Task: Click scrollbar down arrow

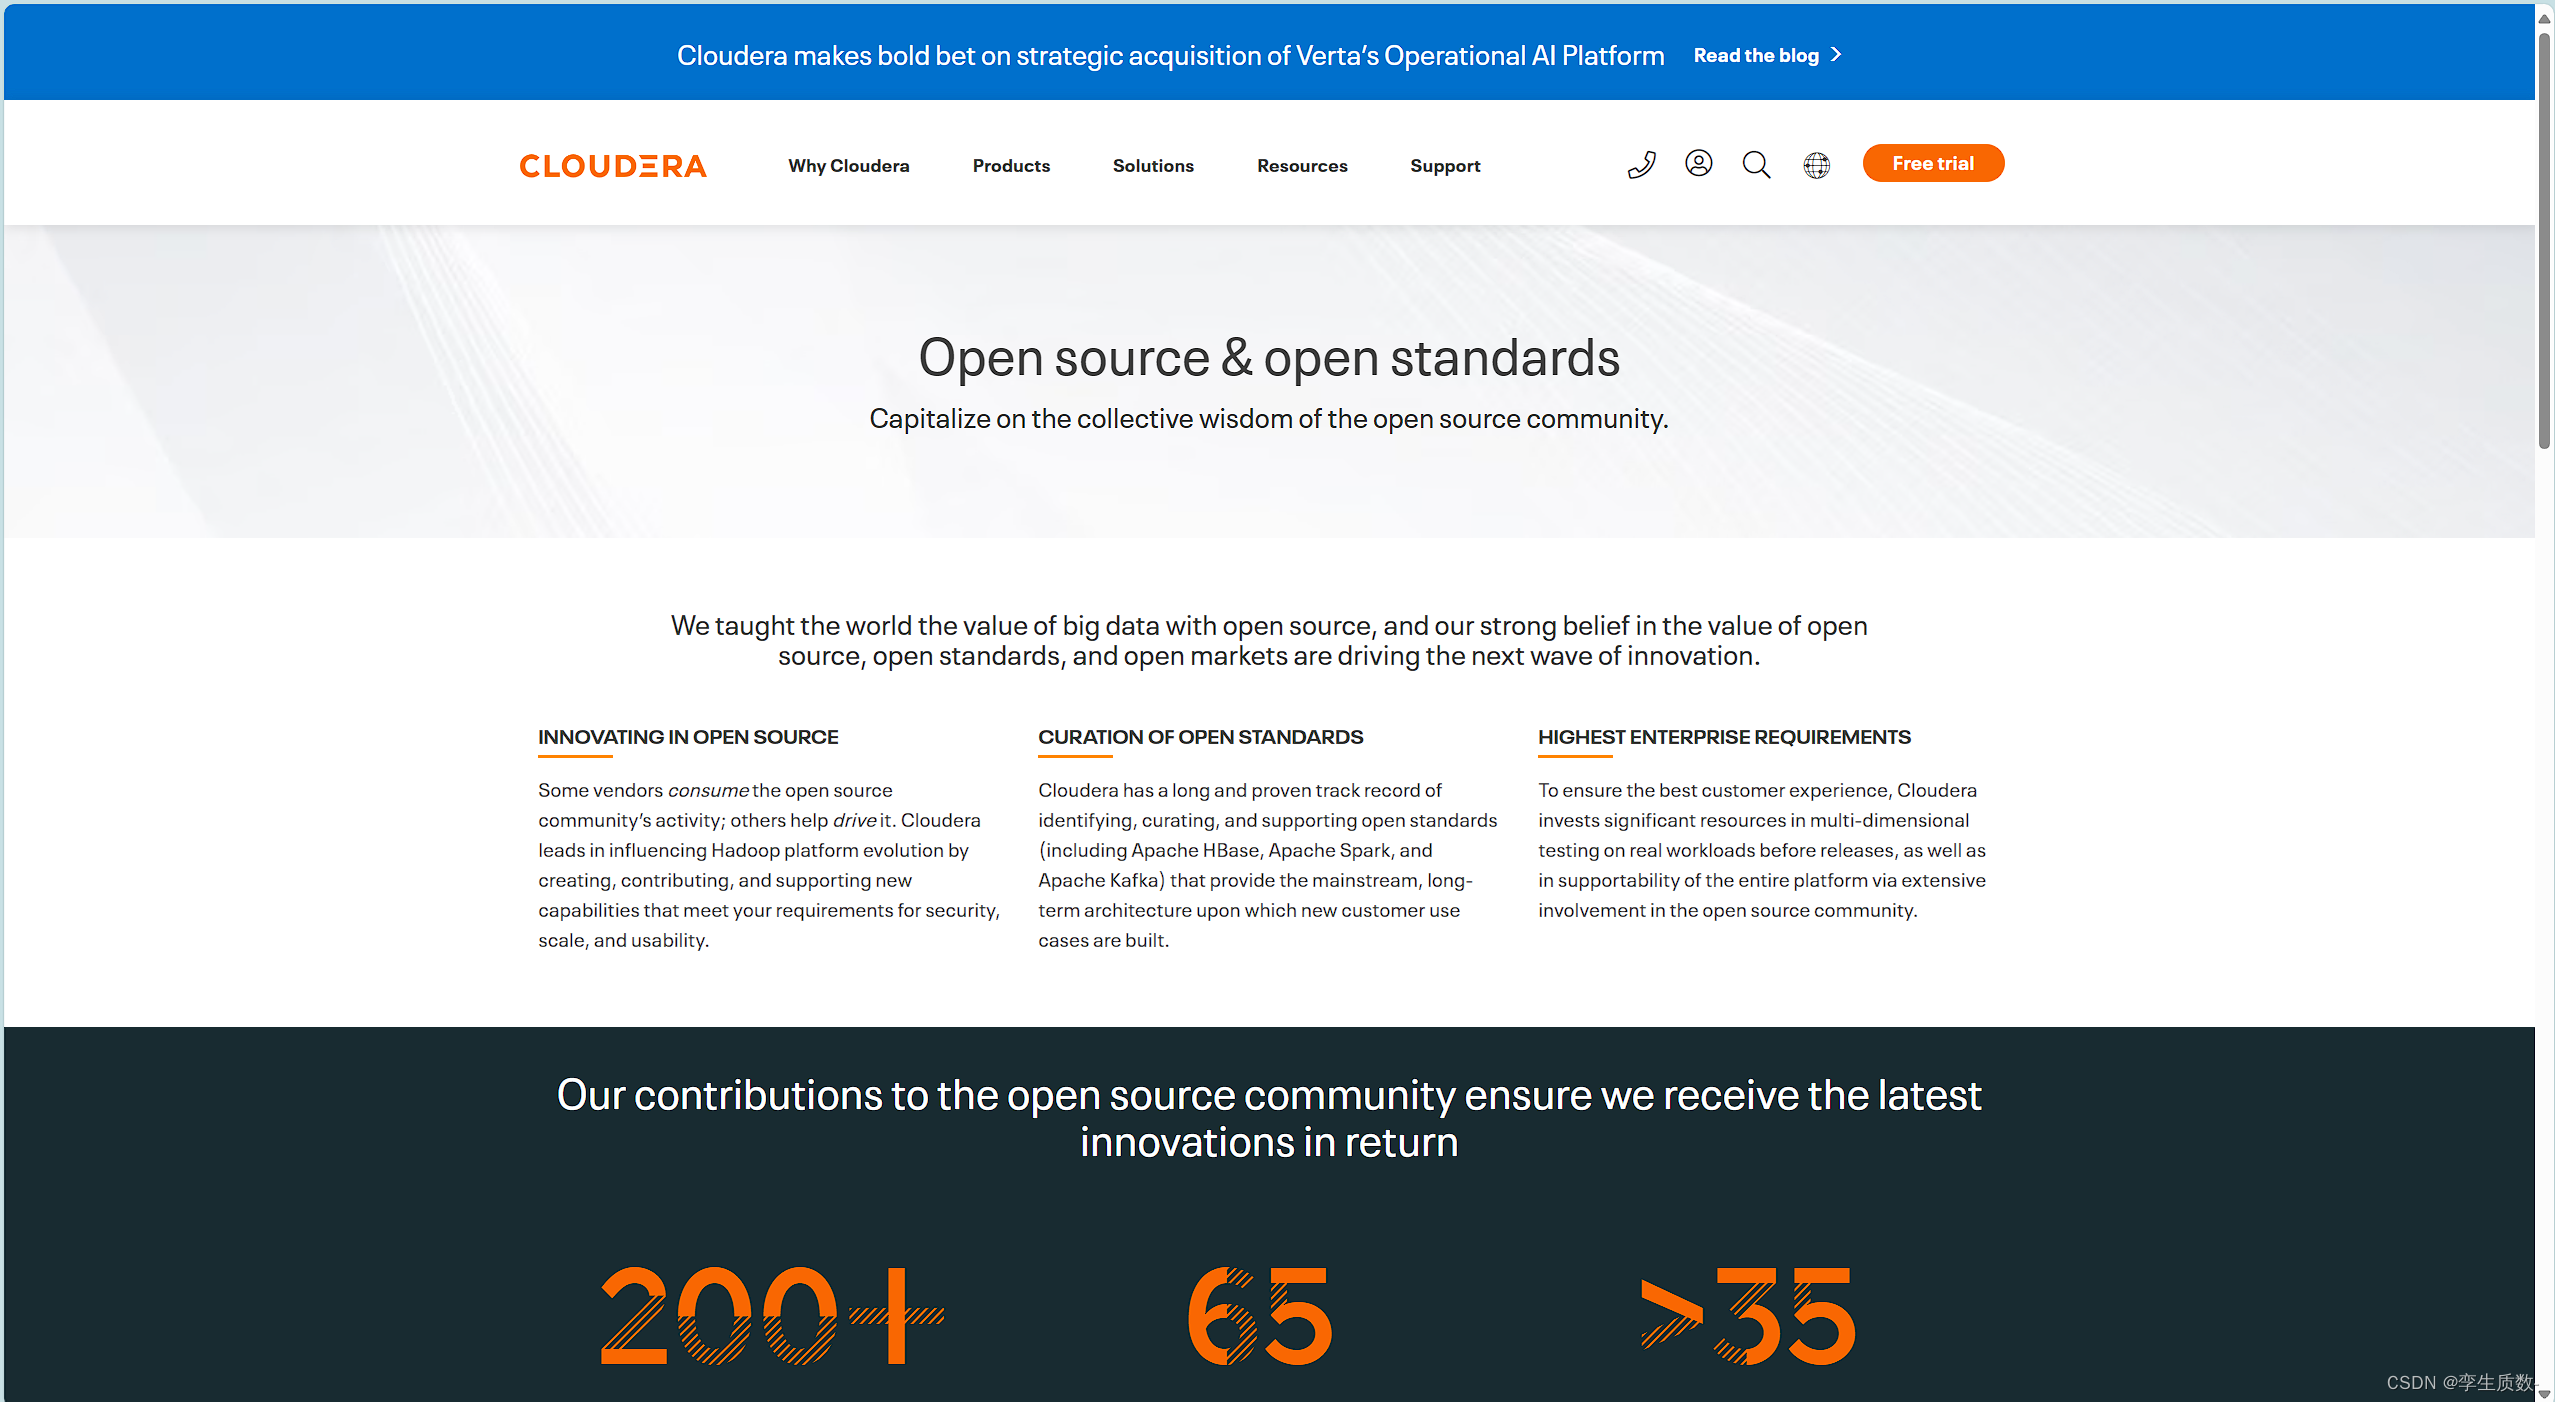Action: [x=2544, y=1393]
